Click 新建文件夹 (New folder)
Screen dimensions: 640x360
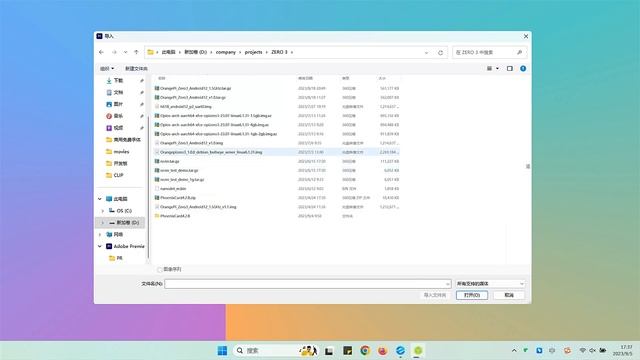point(136,69)
